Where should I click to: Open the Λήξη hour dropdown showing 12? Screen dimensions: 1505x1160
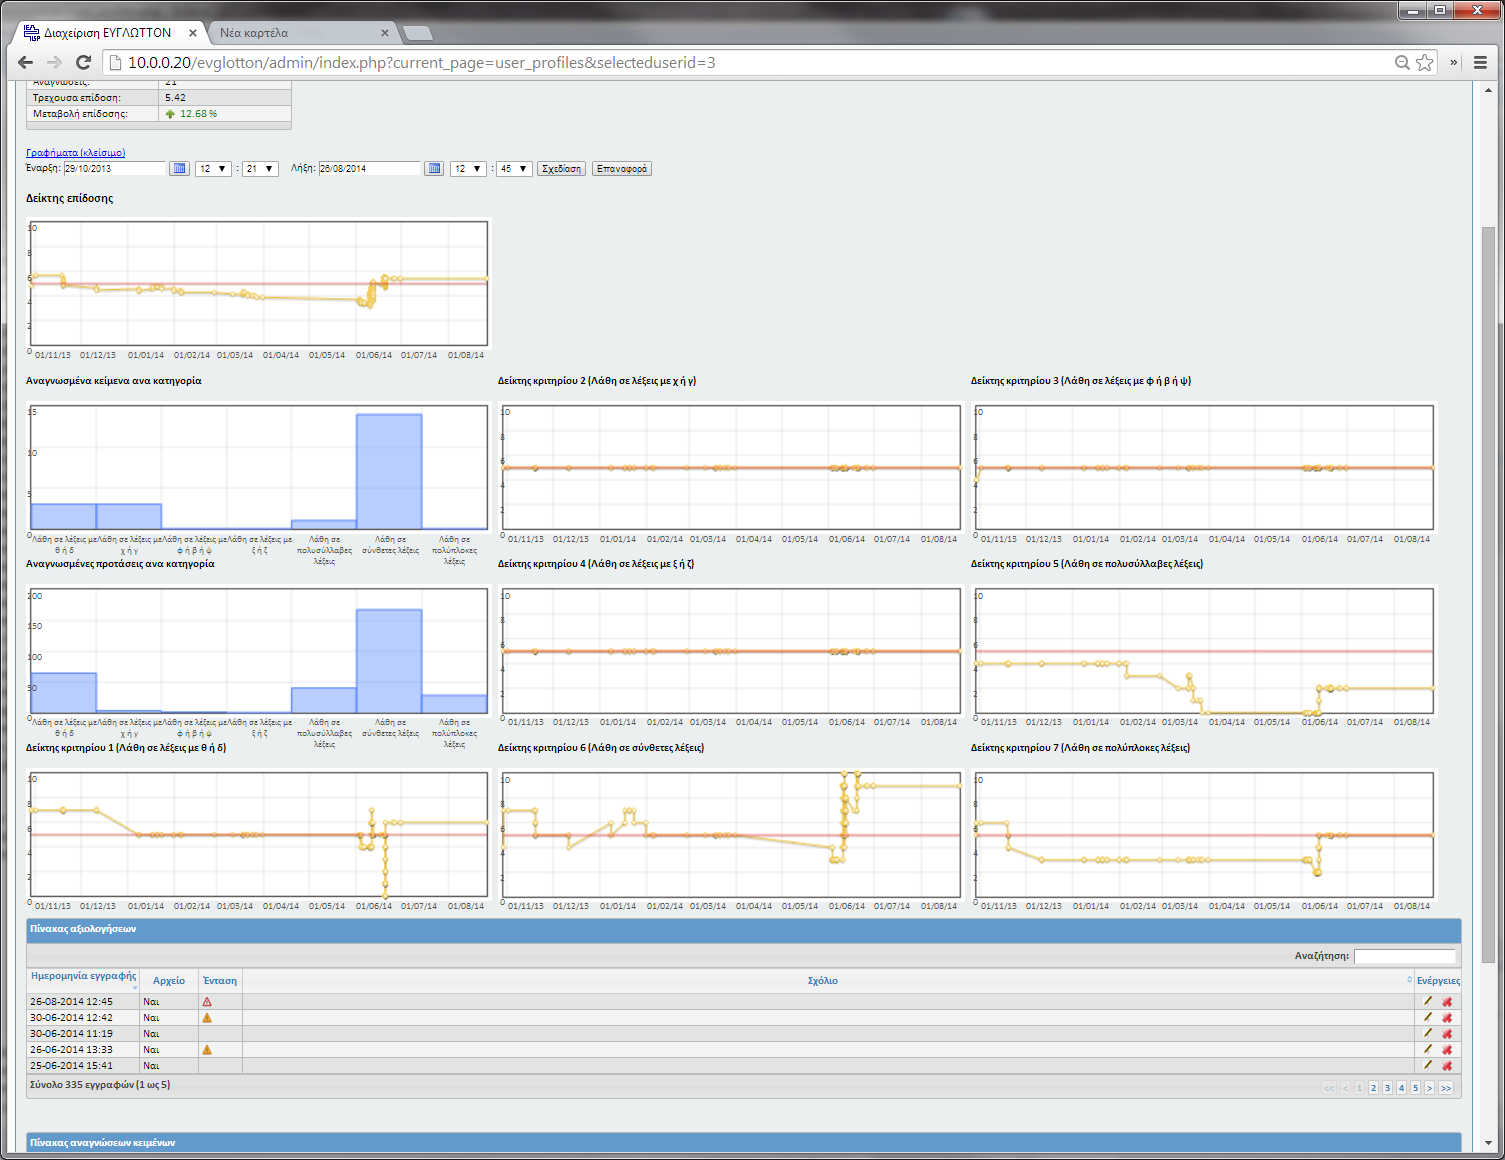[468, 169]
